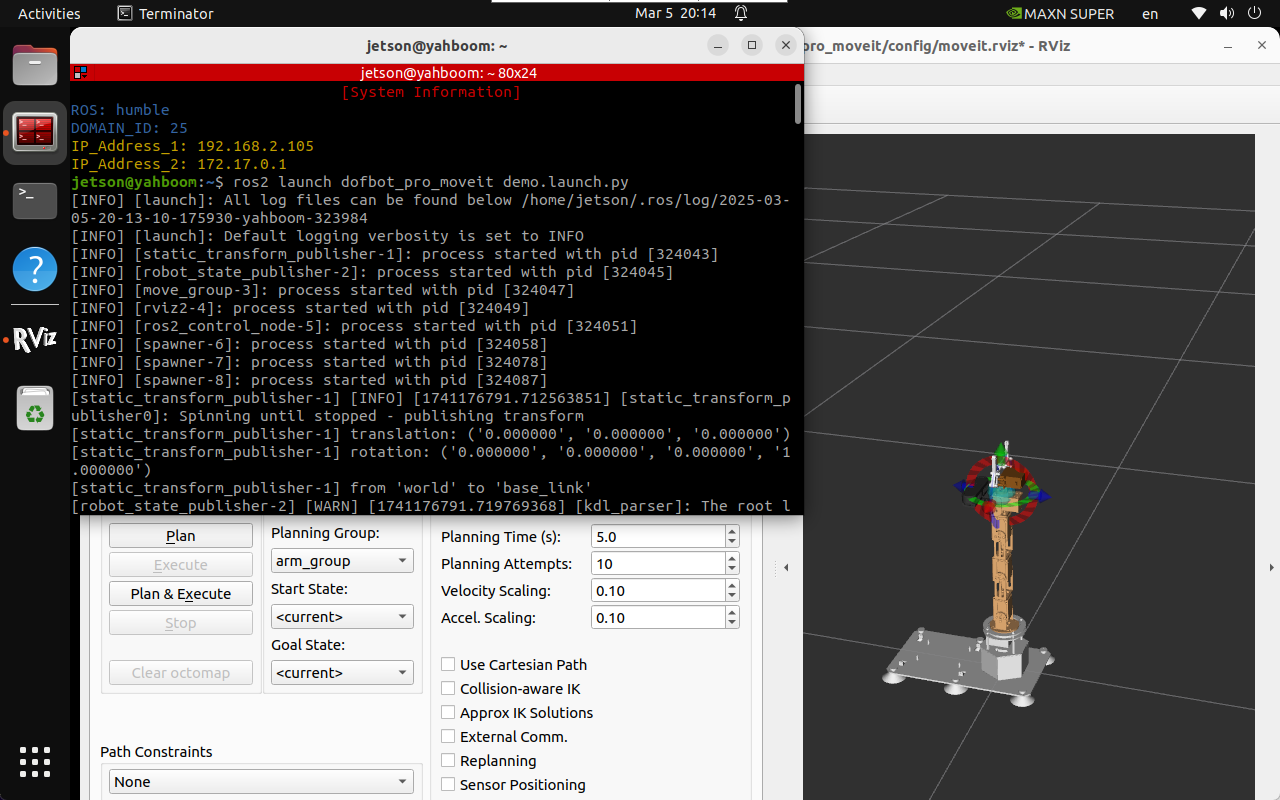The image size is (1280, 800).
Task: Click the Plan button
Action: [181, 536]
